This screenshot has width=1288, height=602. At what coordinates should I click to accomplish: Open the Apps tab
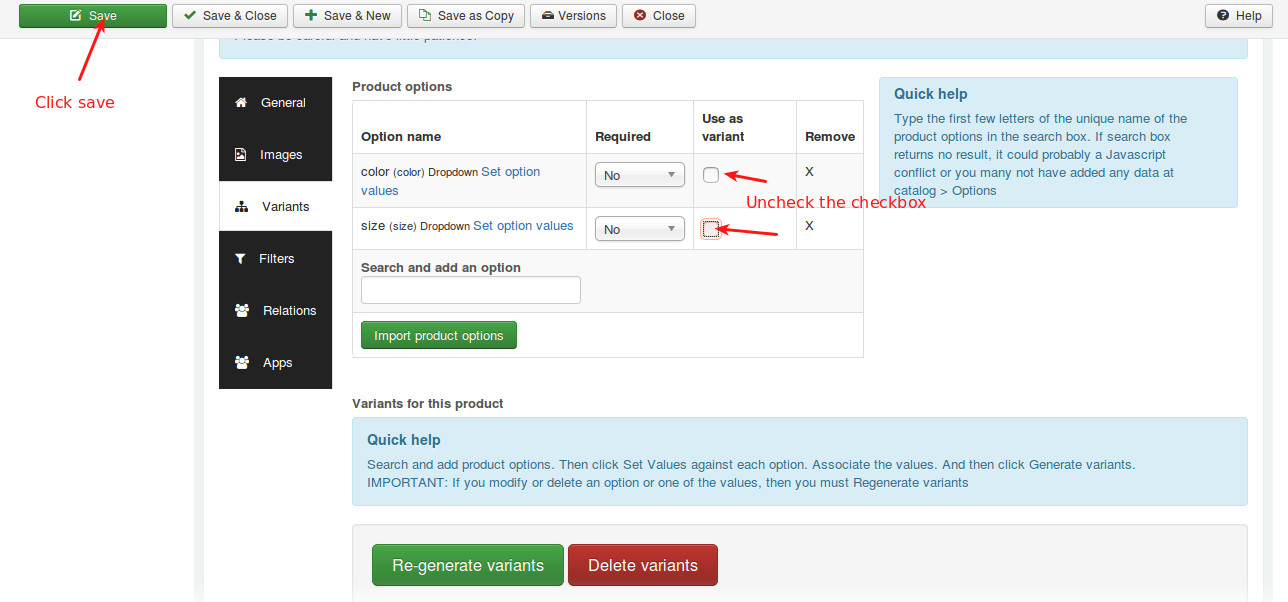click(x=275, y=363)
